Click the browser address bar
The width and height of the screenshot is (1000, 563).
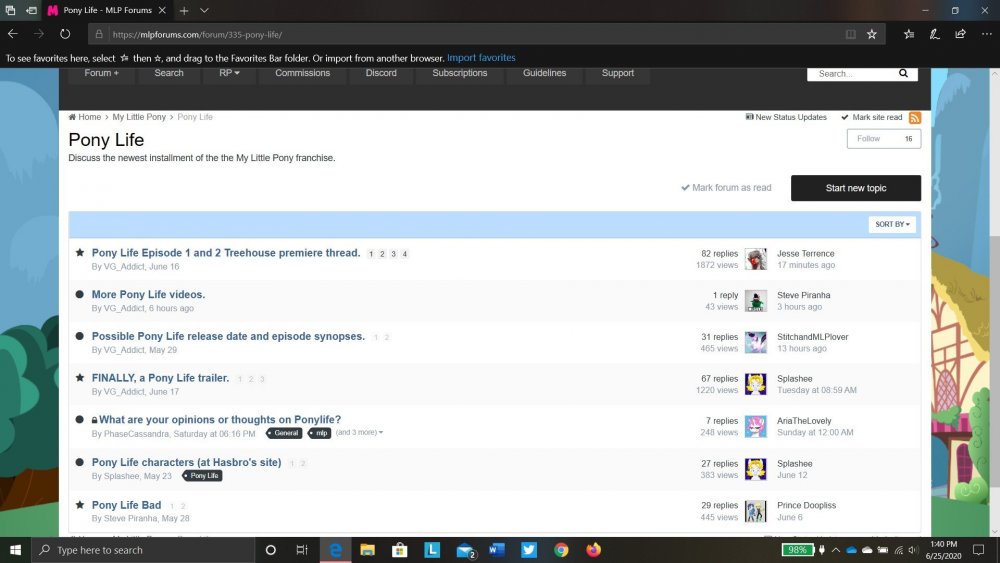[x=472, y=34]
